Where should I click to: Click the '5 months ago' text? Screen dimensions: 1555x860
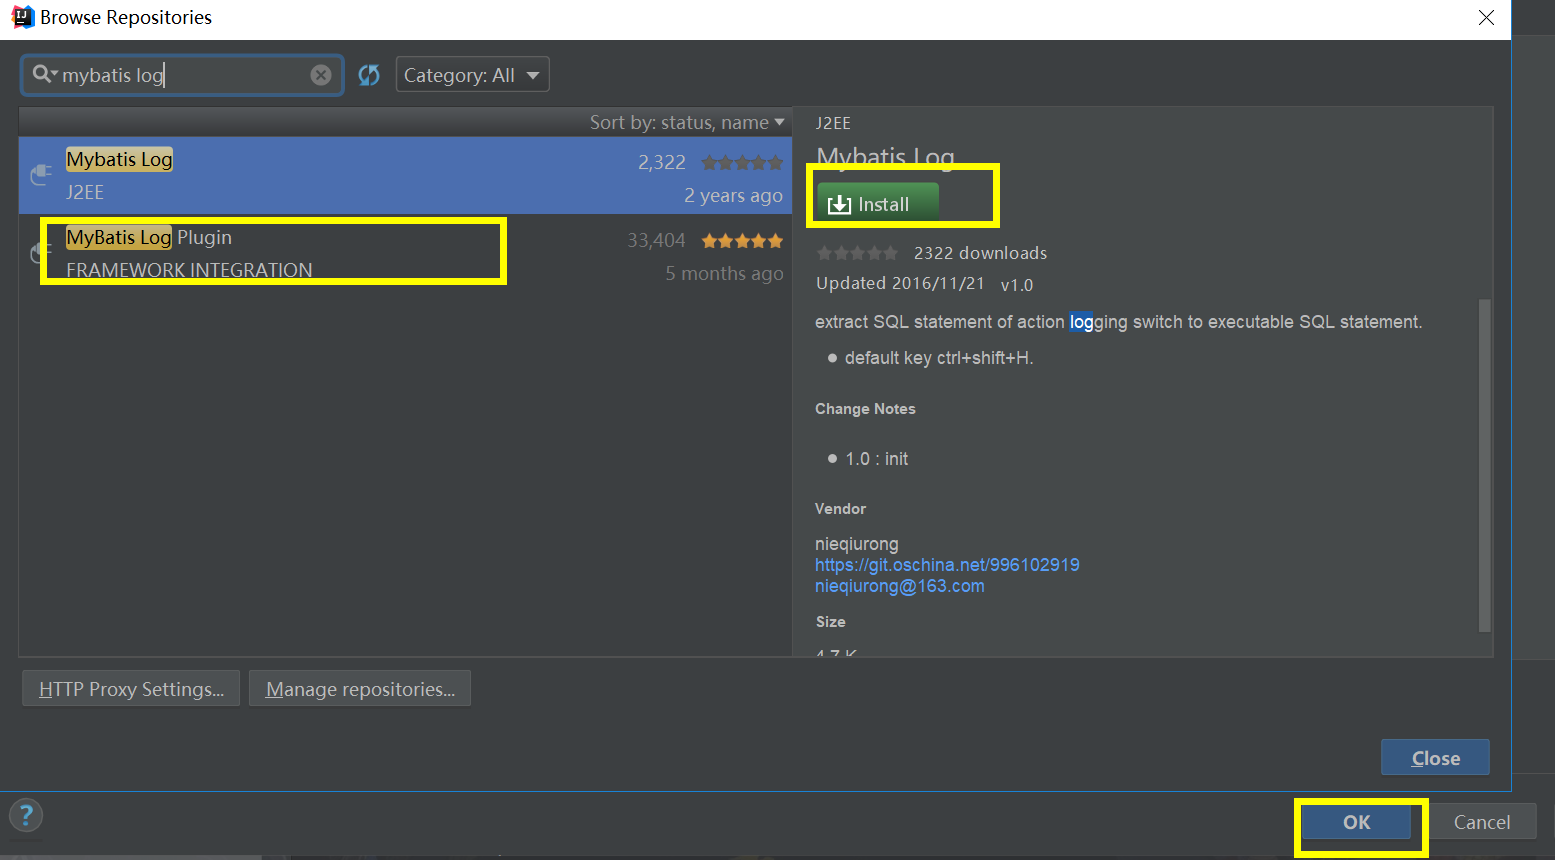725,273
